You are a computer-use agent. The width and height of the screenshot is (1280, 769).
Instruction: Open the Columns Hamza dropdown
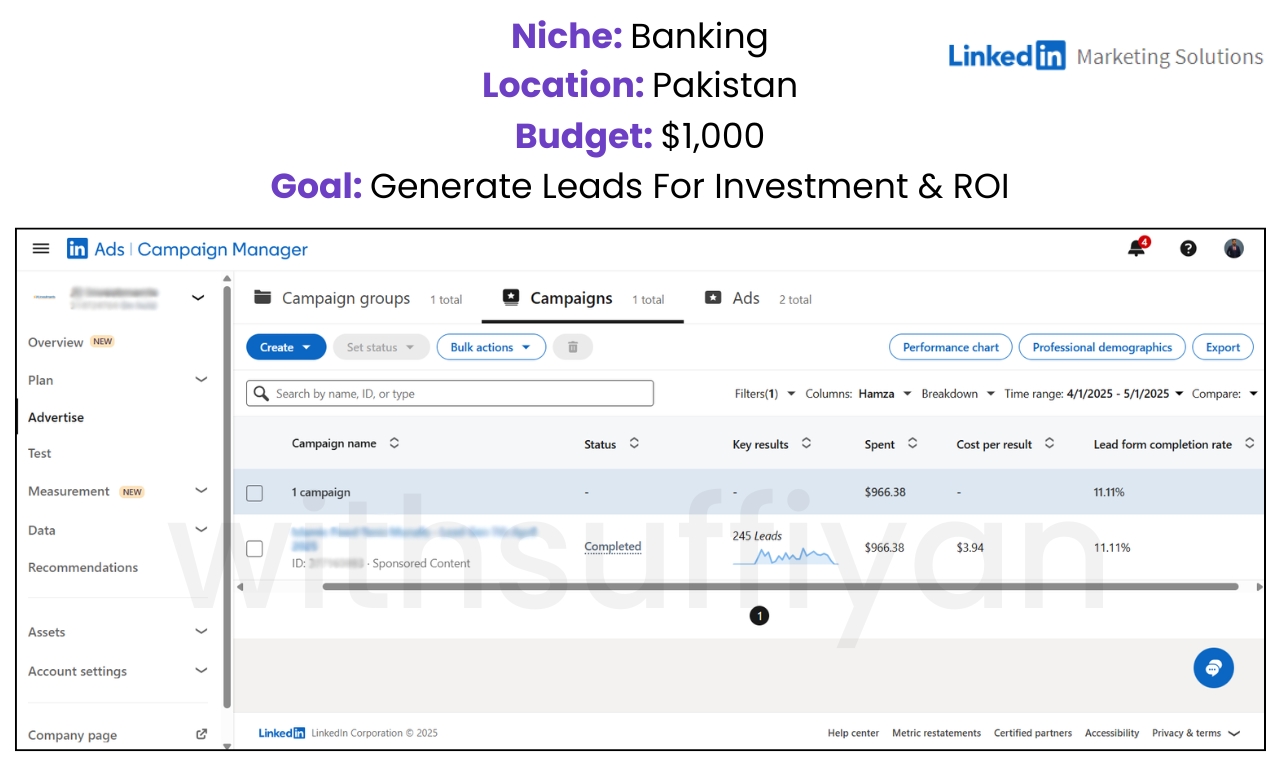click(858, 394)
